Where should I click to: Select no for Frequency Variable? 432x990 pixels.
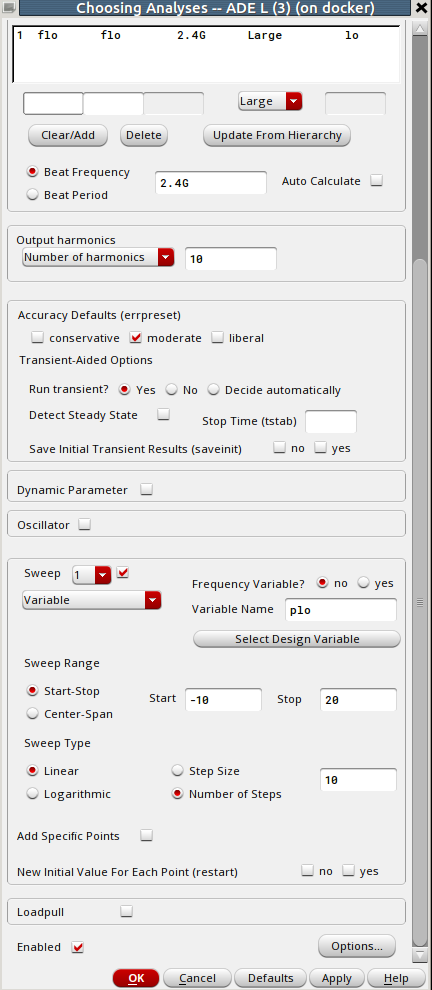(x=323, y=583)
